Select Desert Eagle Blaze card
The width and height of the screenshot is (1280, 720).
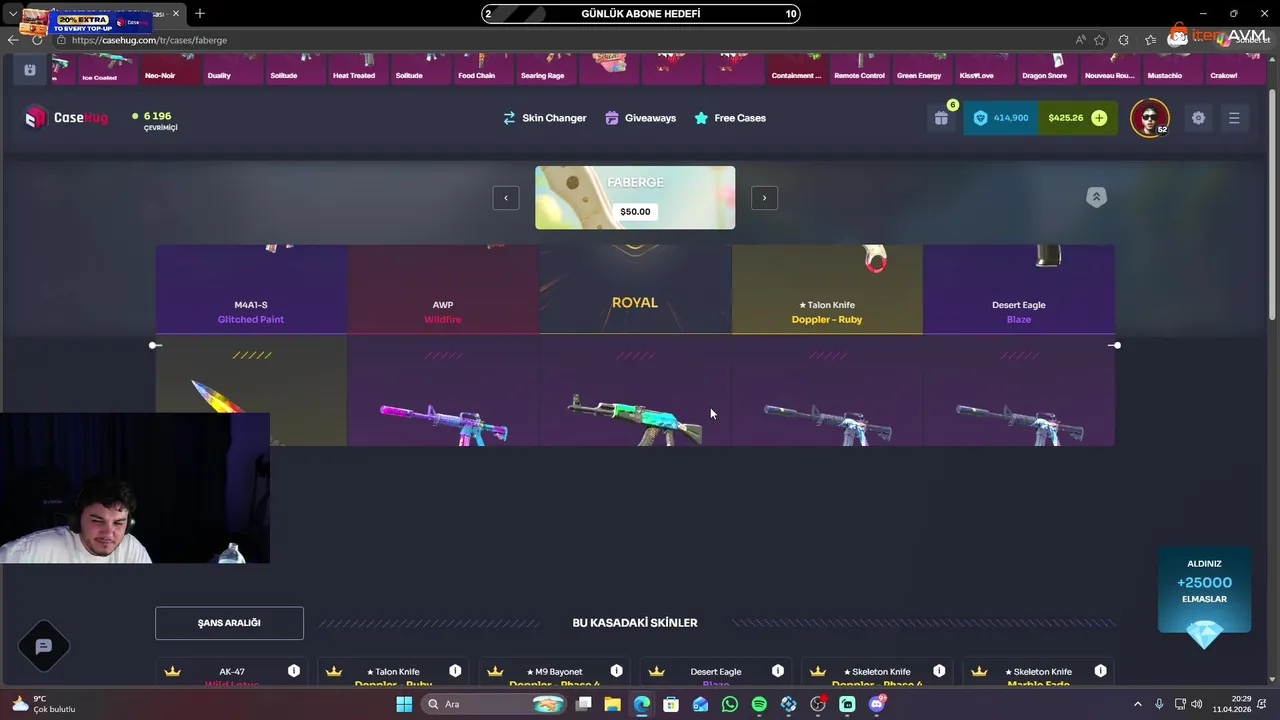(1018, 289)
